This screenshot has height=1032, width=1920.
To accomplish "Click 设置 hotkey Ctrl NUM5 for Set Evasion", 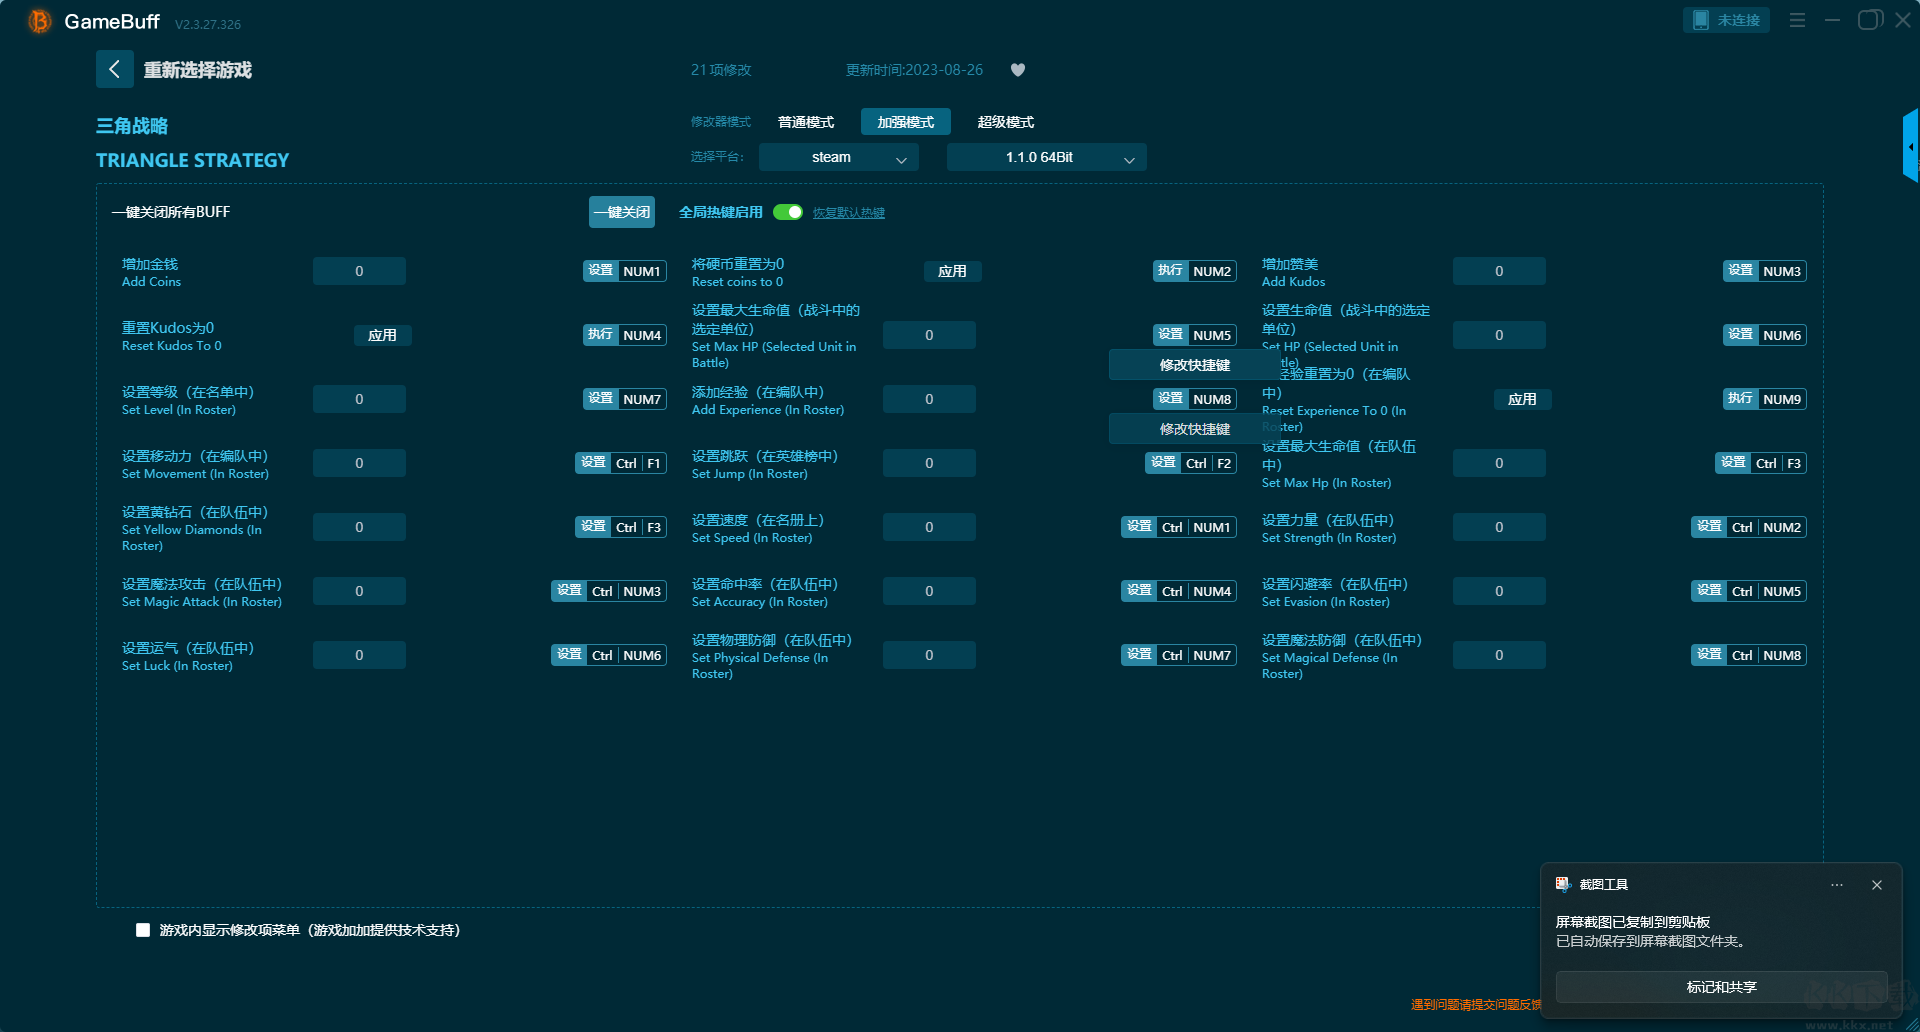I will pyautogui.click(x=1749, y=591).
